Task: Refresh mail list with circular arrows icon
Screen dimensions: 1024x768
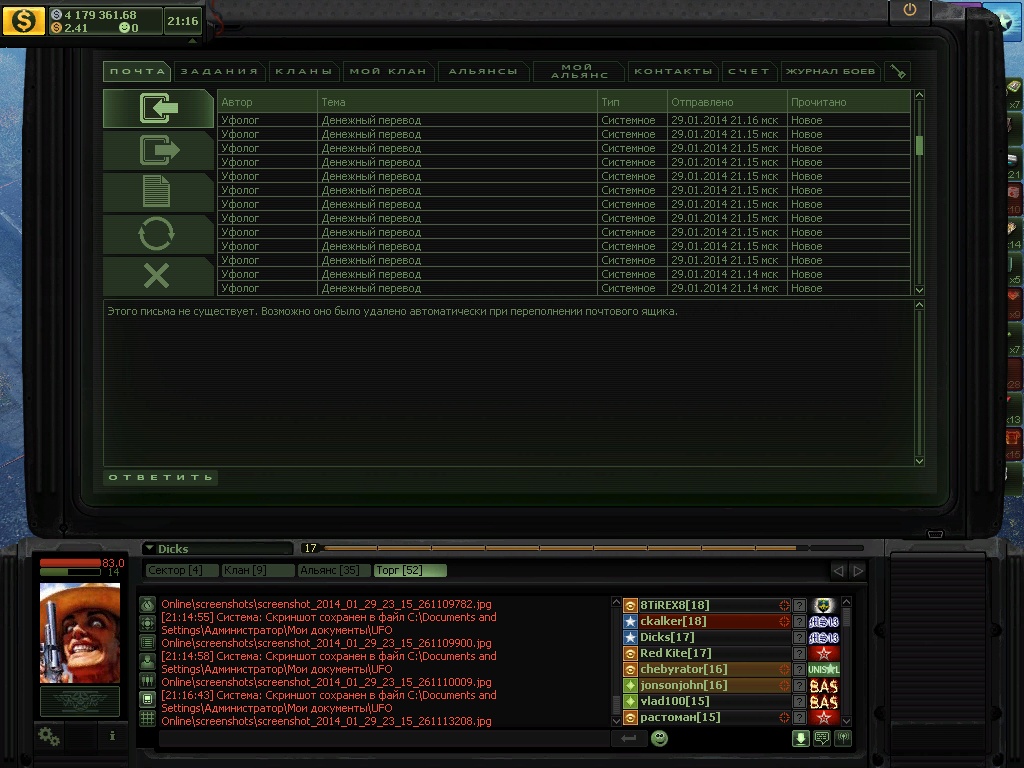Action: click(x=158, y=234)
